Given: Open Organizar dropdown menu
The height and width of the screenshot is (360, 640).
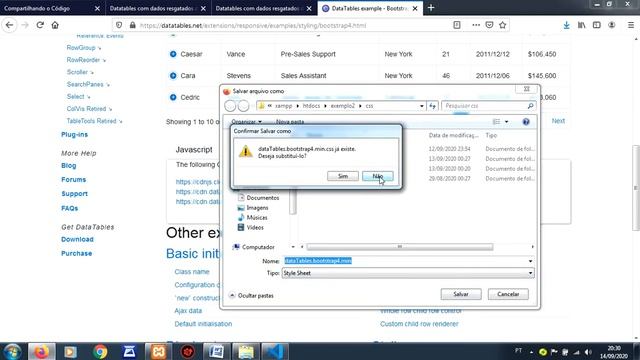Looking at the screenshot, I should [246, 122].
